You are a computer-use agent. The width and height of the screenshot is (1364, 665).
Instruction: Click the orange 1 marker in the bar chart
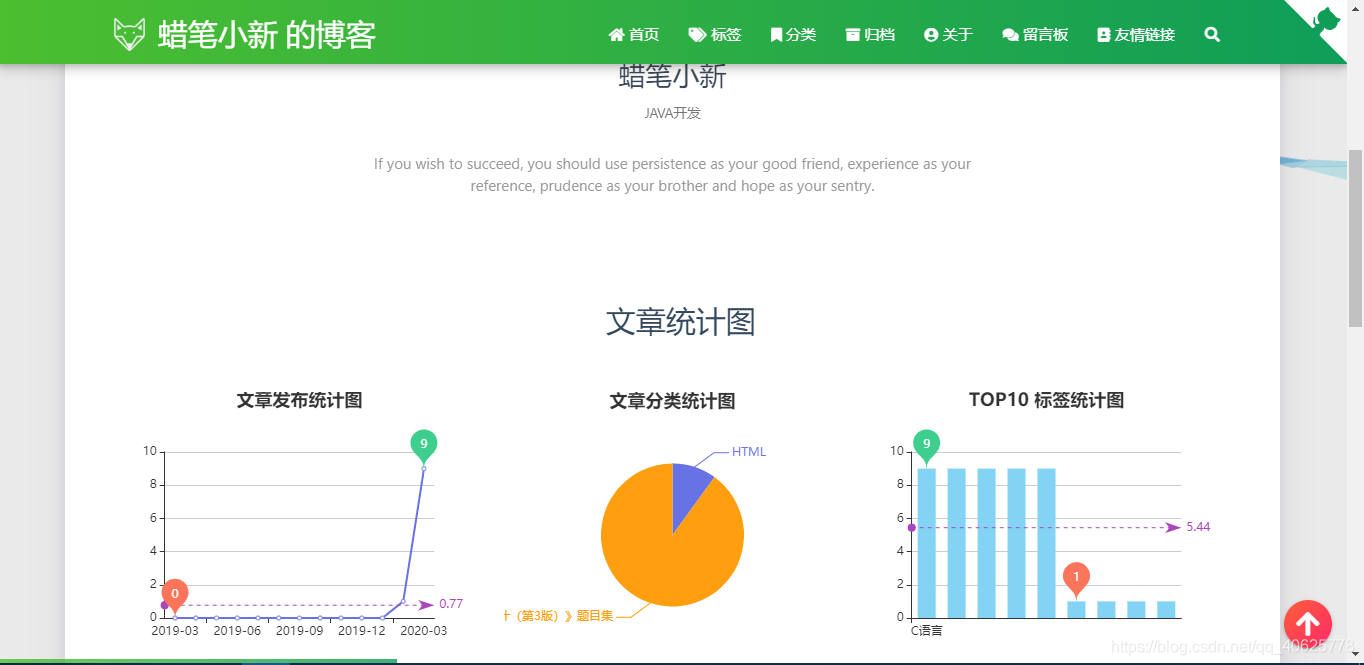1075,577
